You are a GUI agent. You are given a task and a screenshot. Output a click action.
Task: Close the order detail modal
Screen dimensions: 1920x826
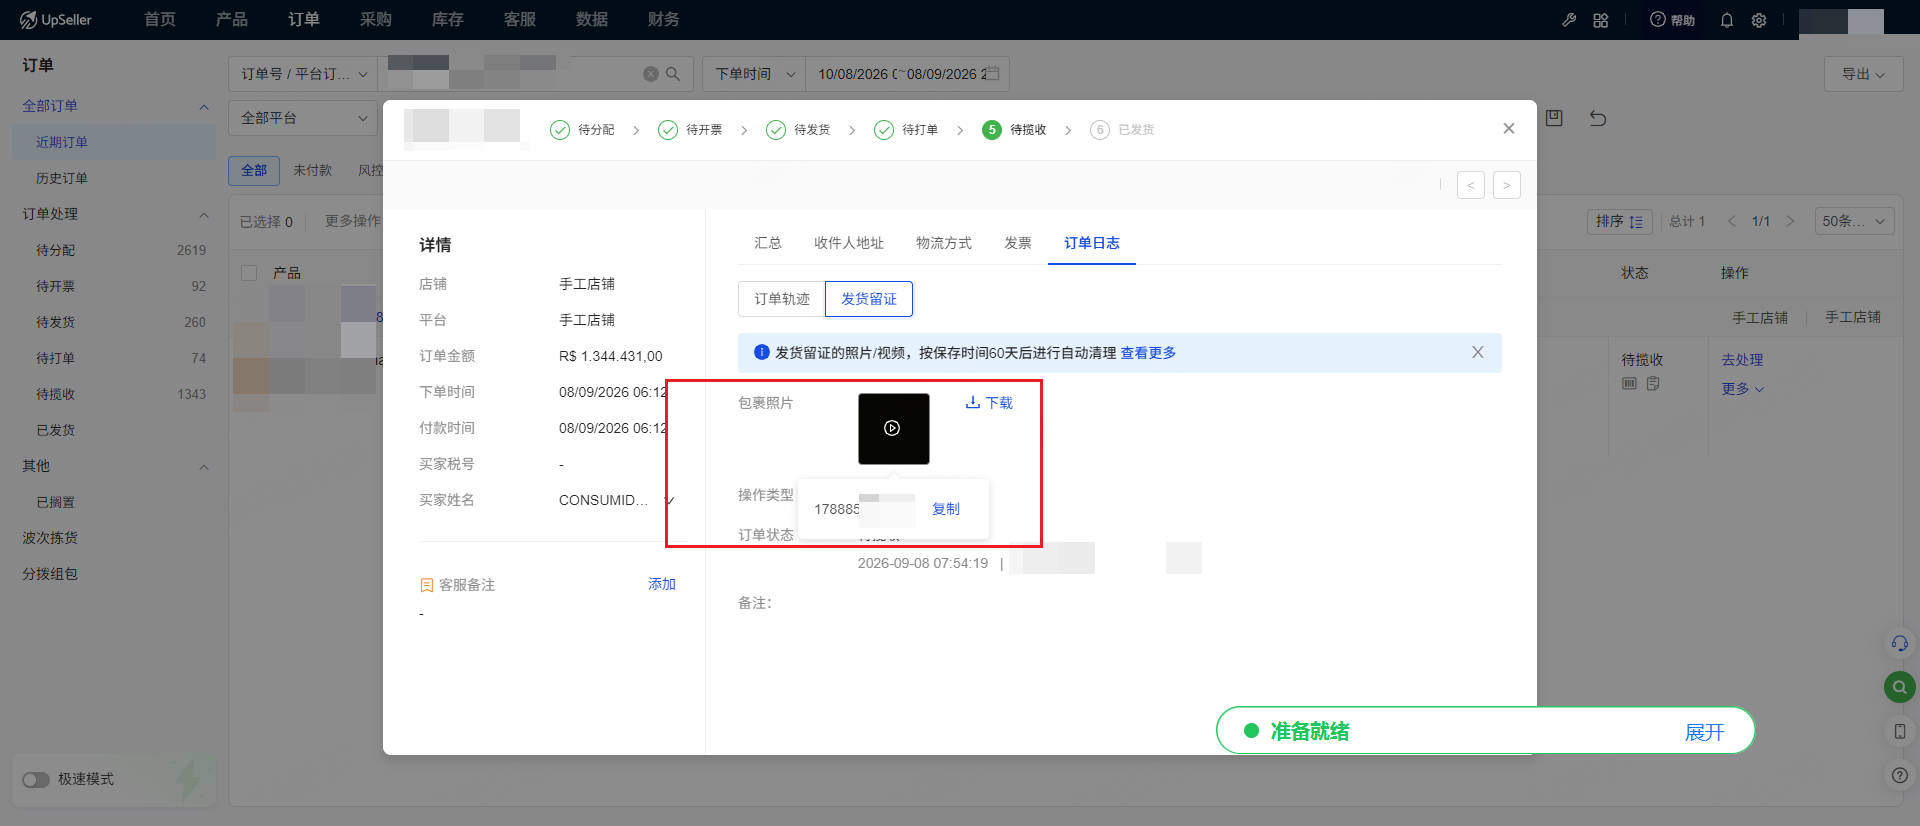click(1509, 128)
